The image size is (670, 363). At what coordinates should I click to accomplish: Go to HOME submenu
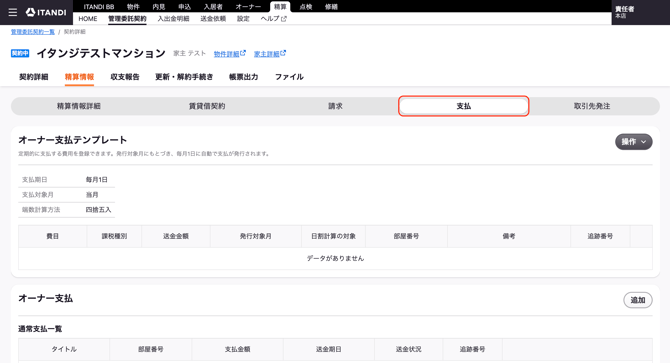click(x=88, y=19)
